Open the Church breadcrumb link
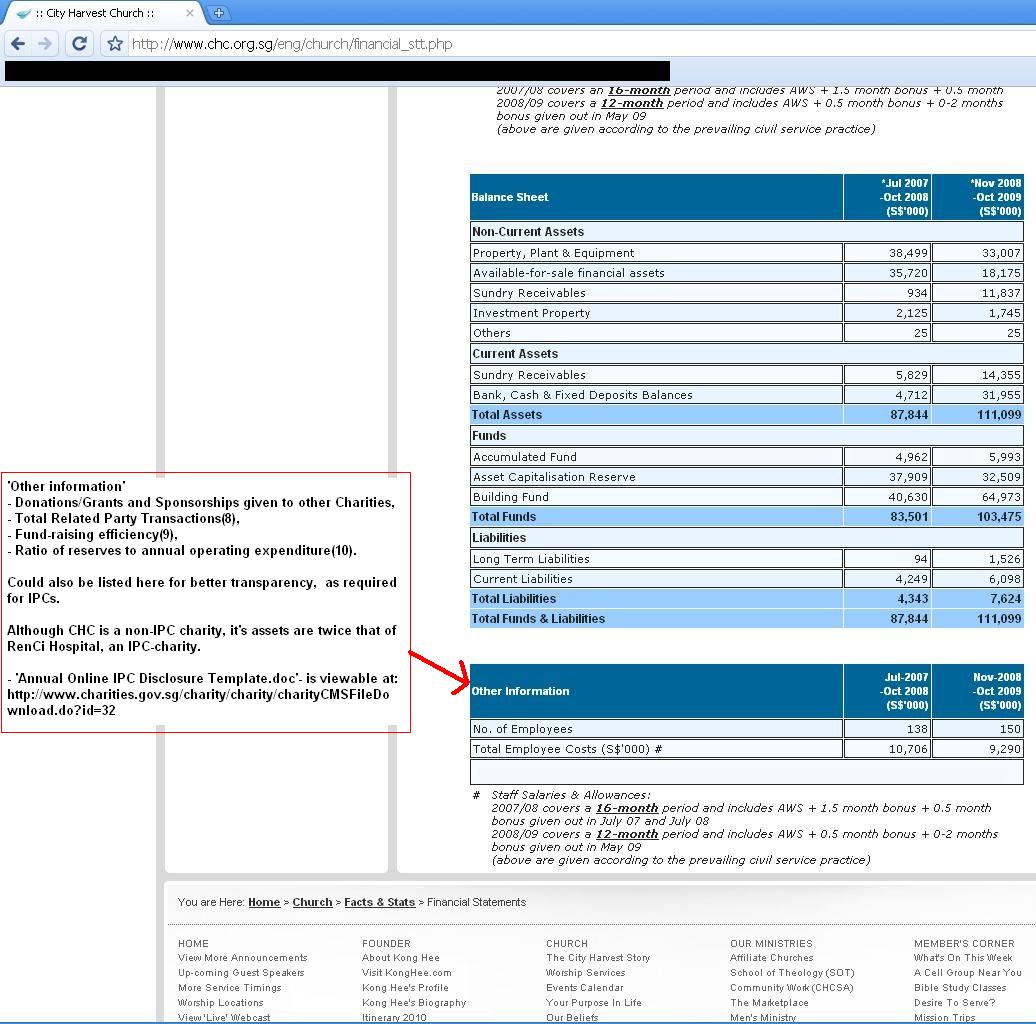Viewport: 1036px width, 1024px height. [x=313, y=902]
